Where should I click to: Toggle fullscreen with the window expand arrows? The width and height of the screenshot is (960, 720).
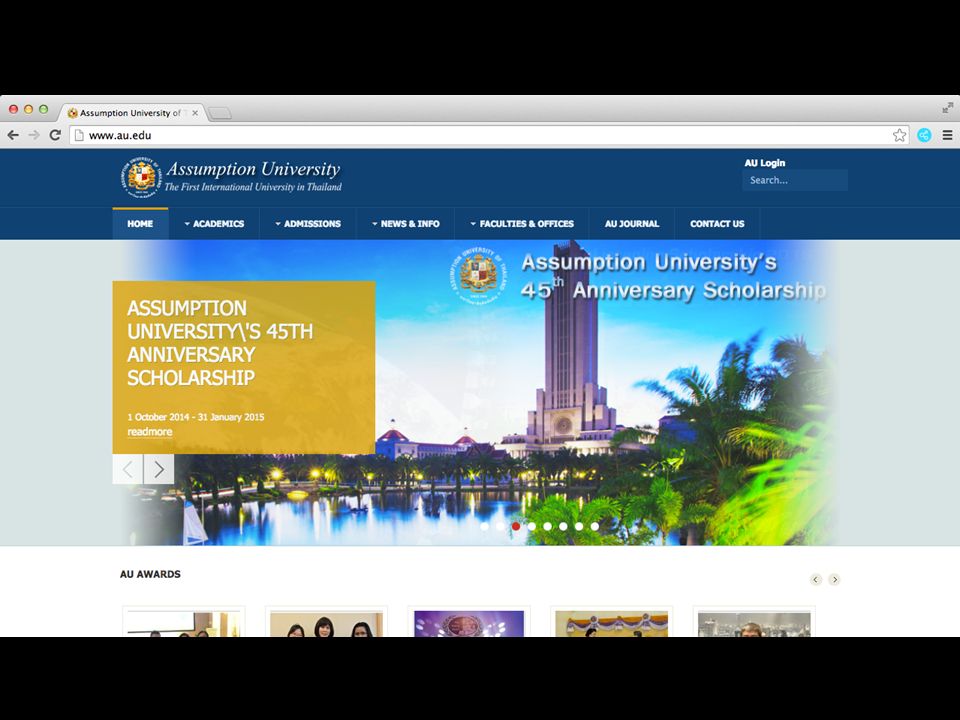point(948,108)
